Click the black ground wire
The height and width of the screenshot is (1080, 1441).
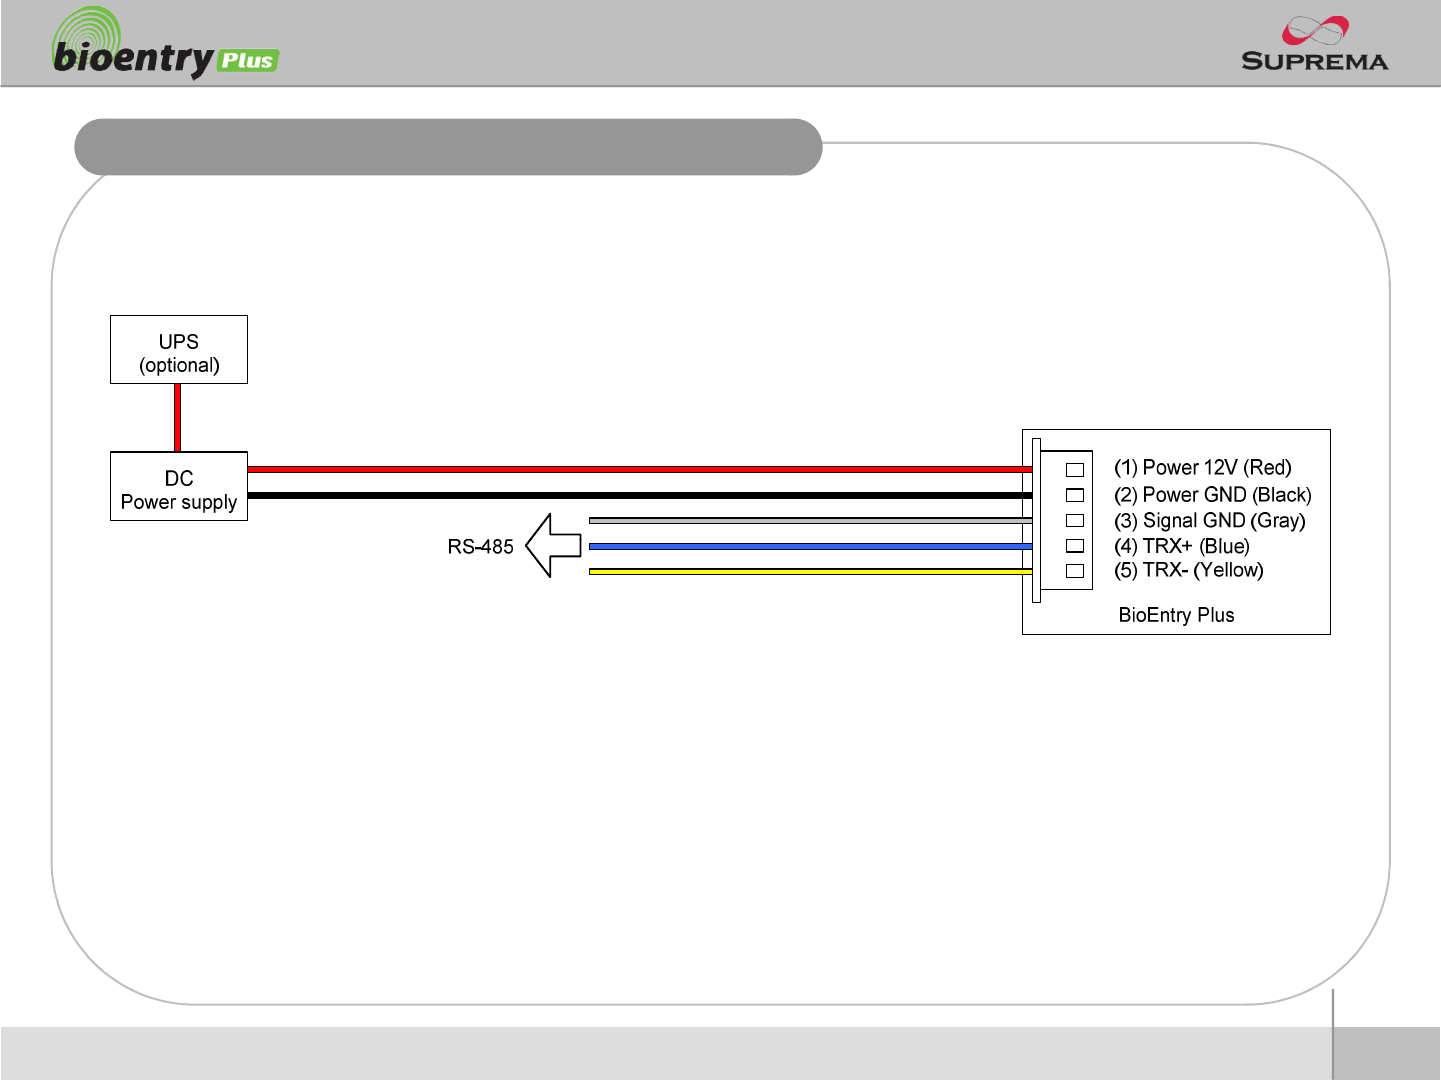click(x=640, y=495)
